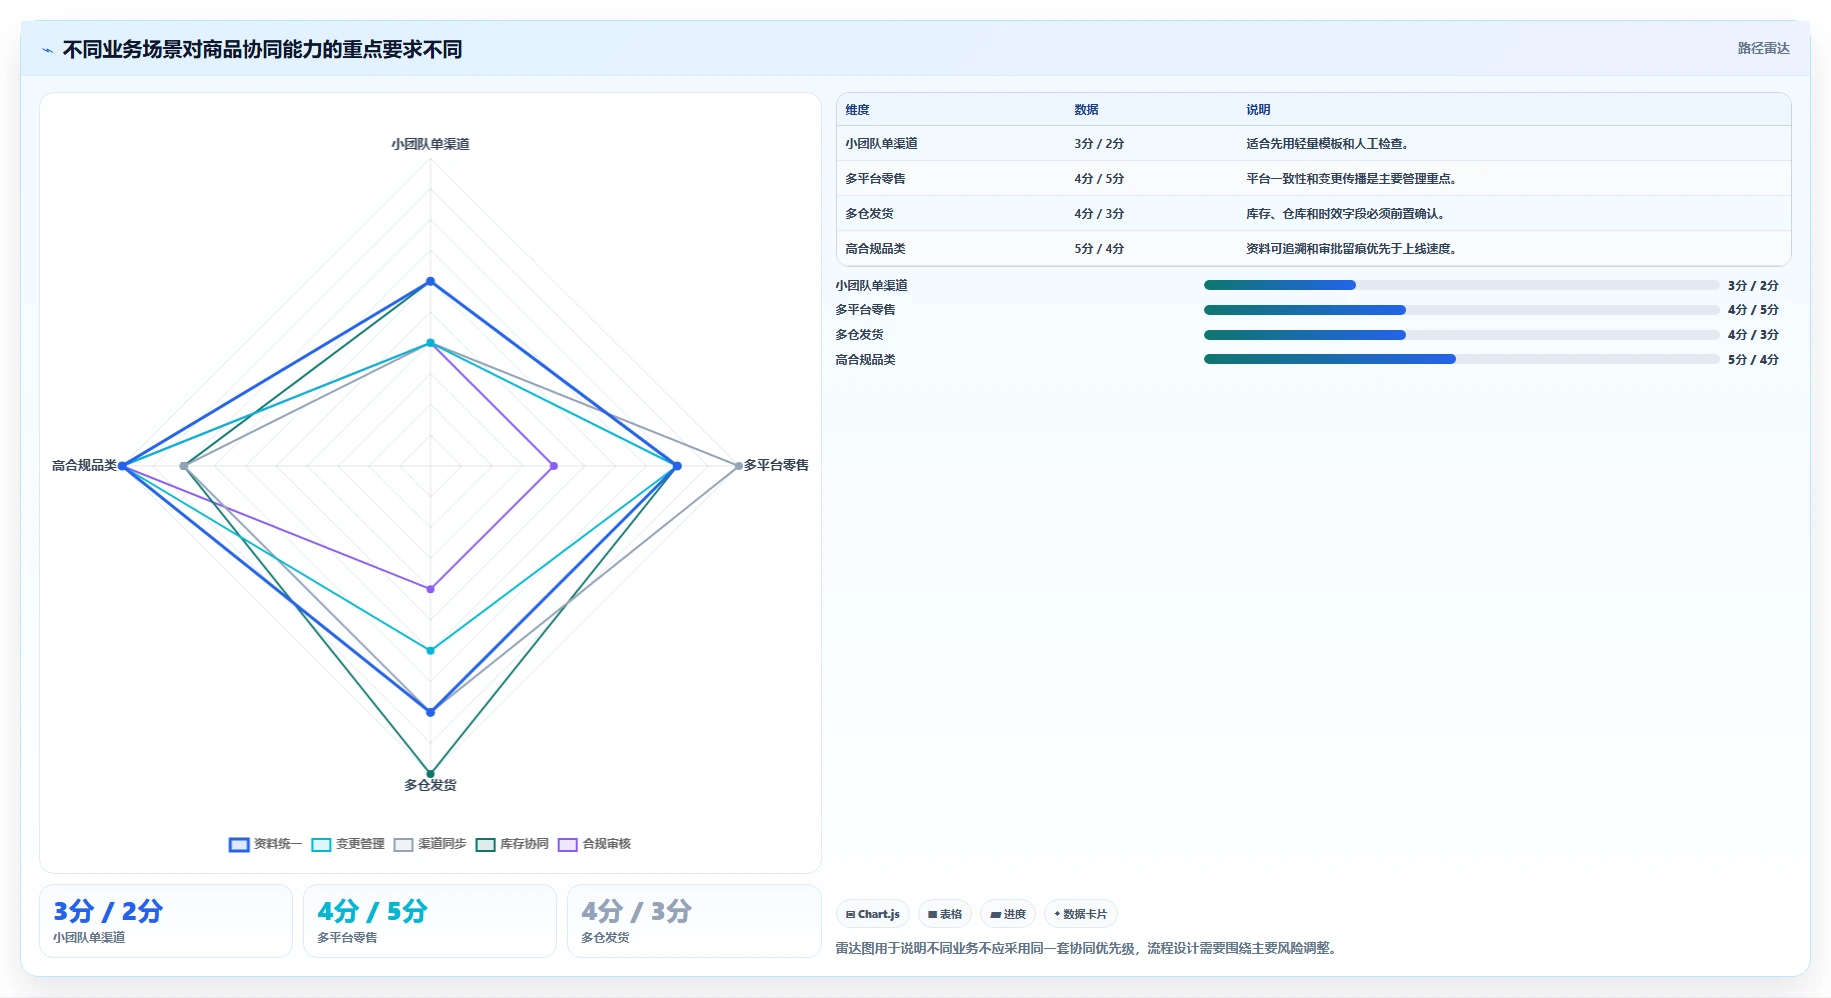Click the purple data point on bottom axis
The image size is (1831, 998).
point(431,589)
